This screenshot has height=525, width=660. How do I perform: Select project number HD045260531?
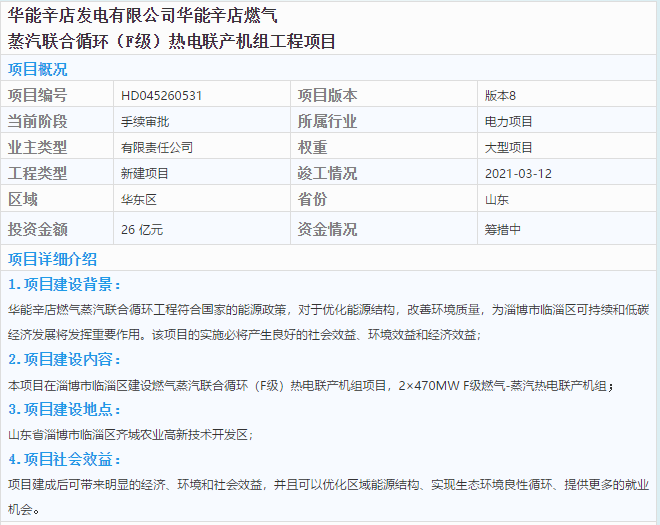pyautogui.click(x=162, y=96)
